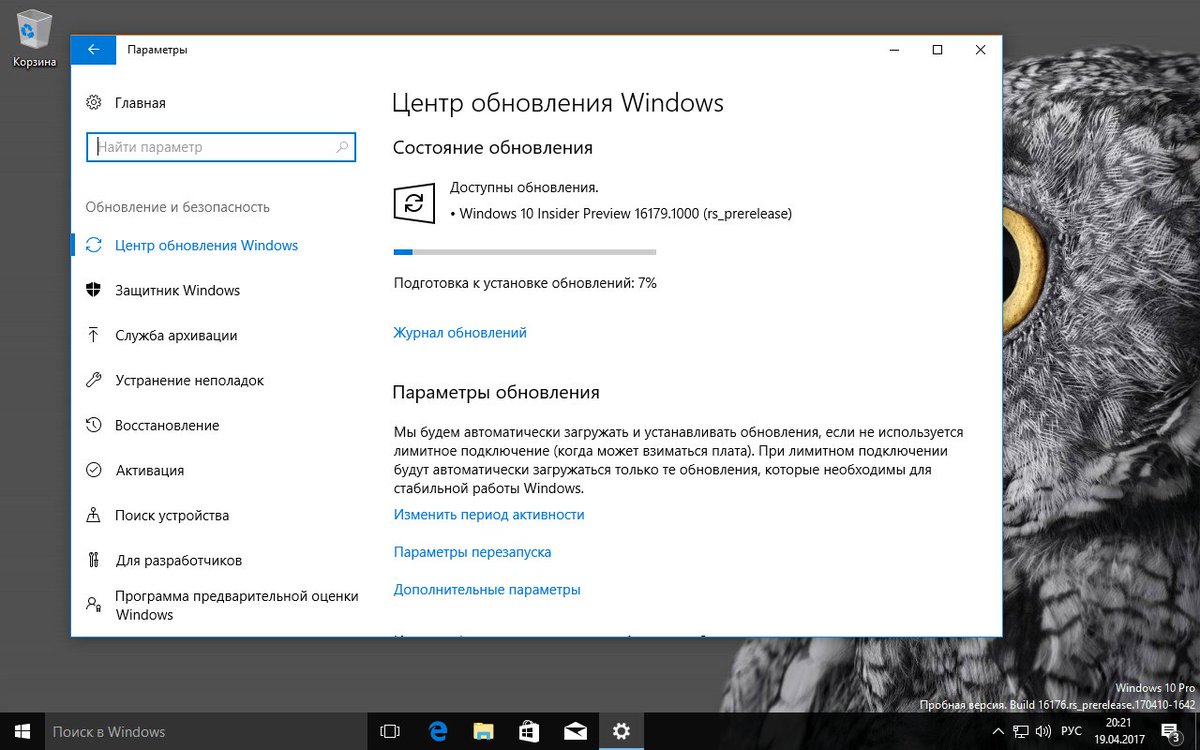
Task: Open Активация section
Action: click(x=149, y=470)
